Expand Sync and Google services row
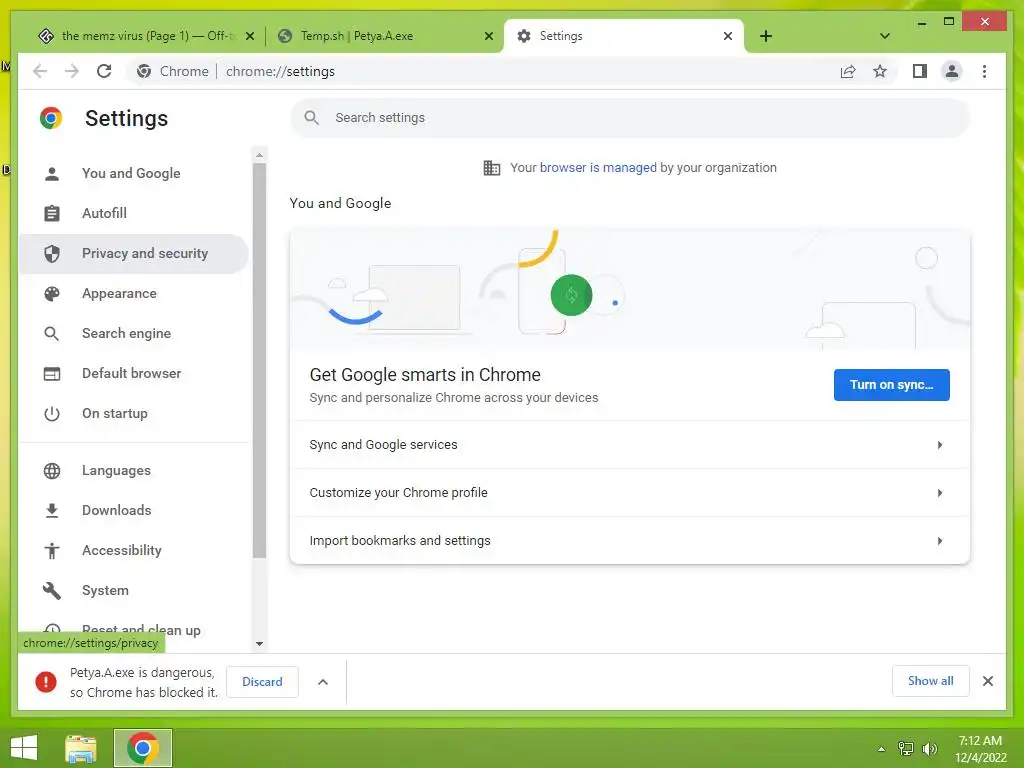This screenshot has width=1024, height=768. point(630,445)
